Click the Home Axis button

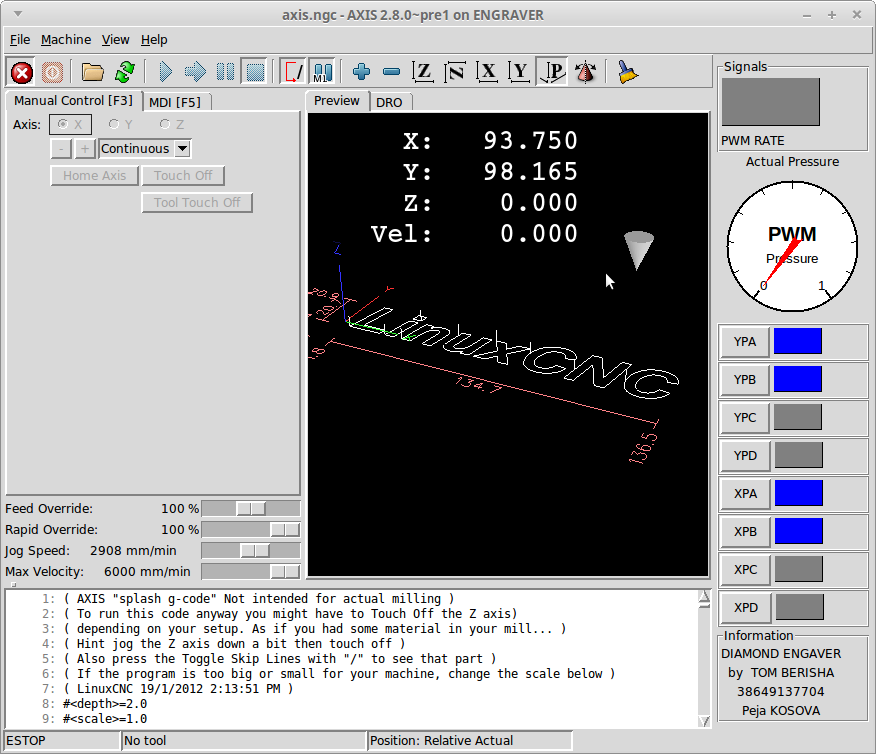[94, 175]
